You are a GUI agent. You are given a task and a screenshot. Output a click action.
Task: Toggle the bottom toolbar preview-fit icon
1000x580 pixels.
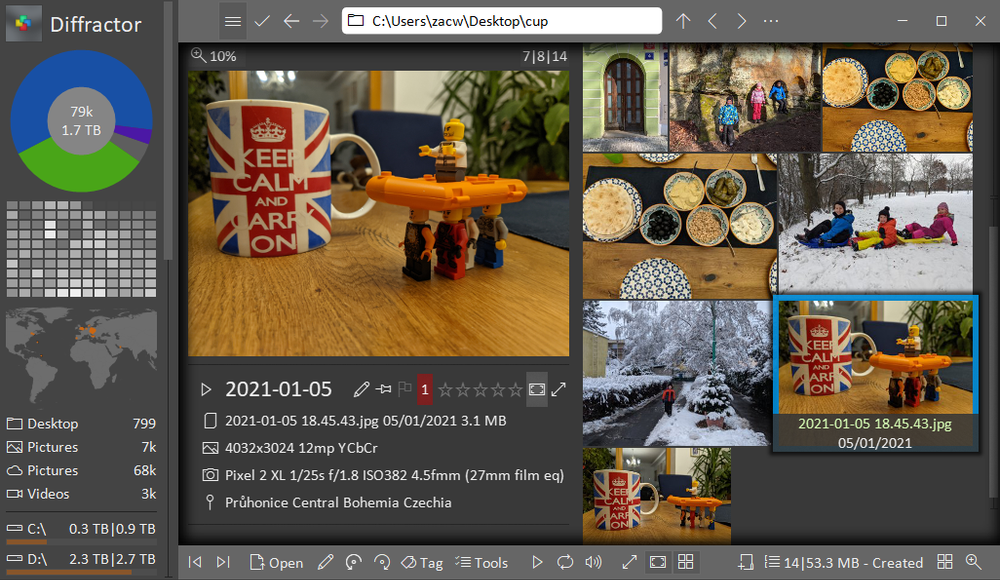click(658, 562)
